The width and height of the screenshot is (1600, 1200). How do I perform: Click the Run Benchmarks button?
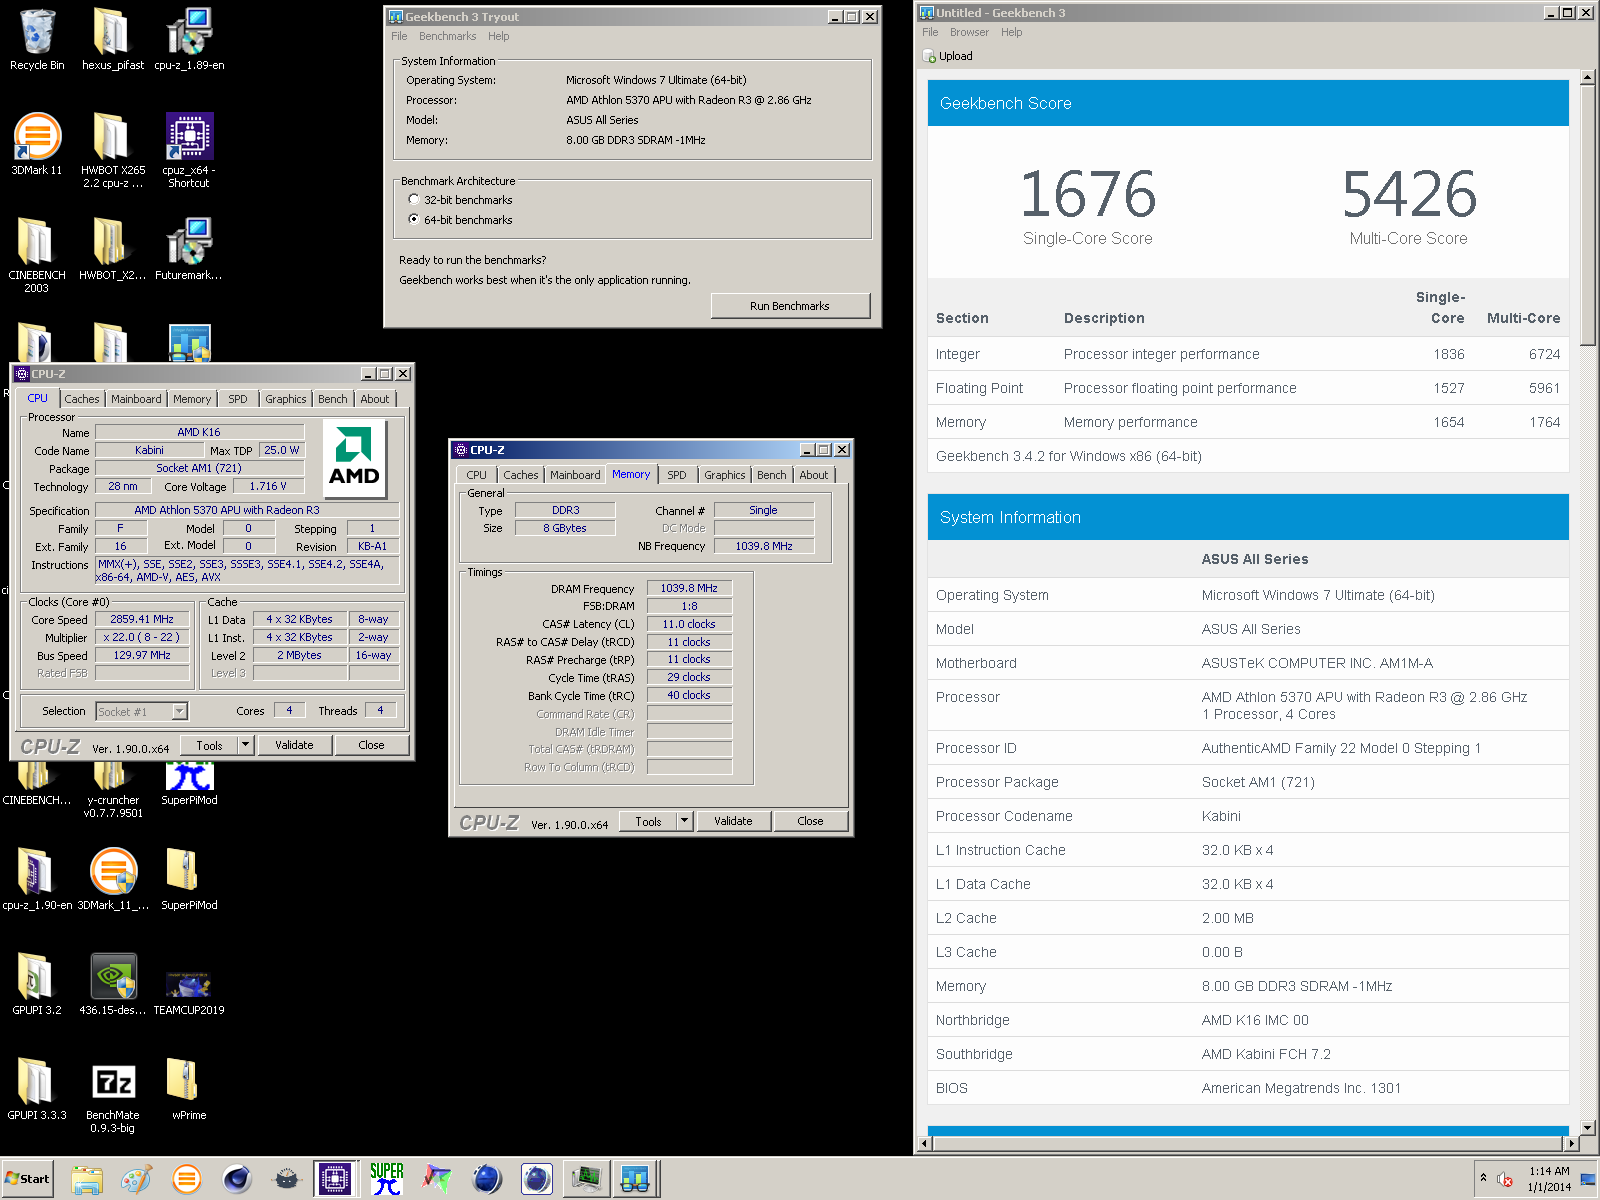(x=790, y=306)
